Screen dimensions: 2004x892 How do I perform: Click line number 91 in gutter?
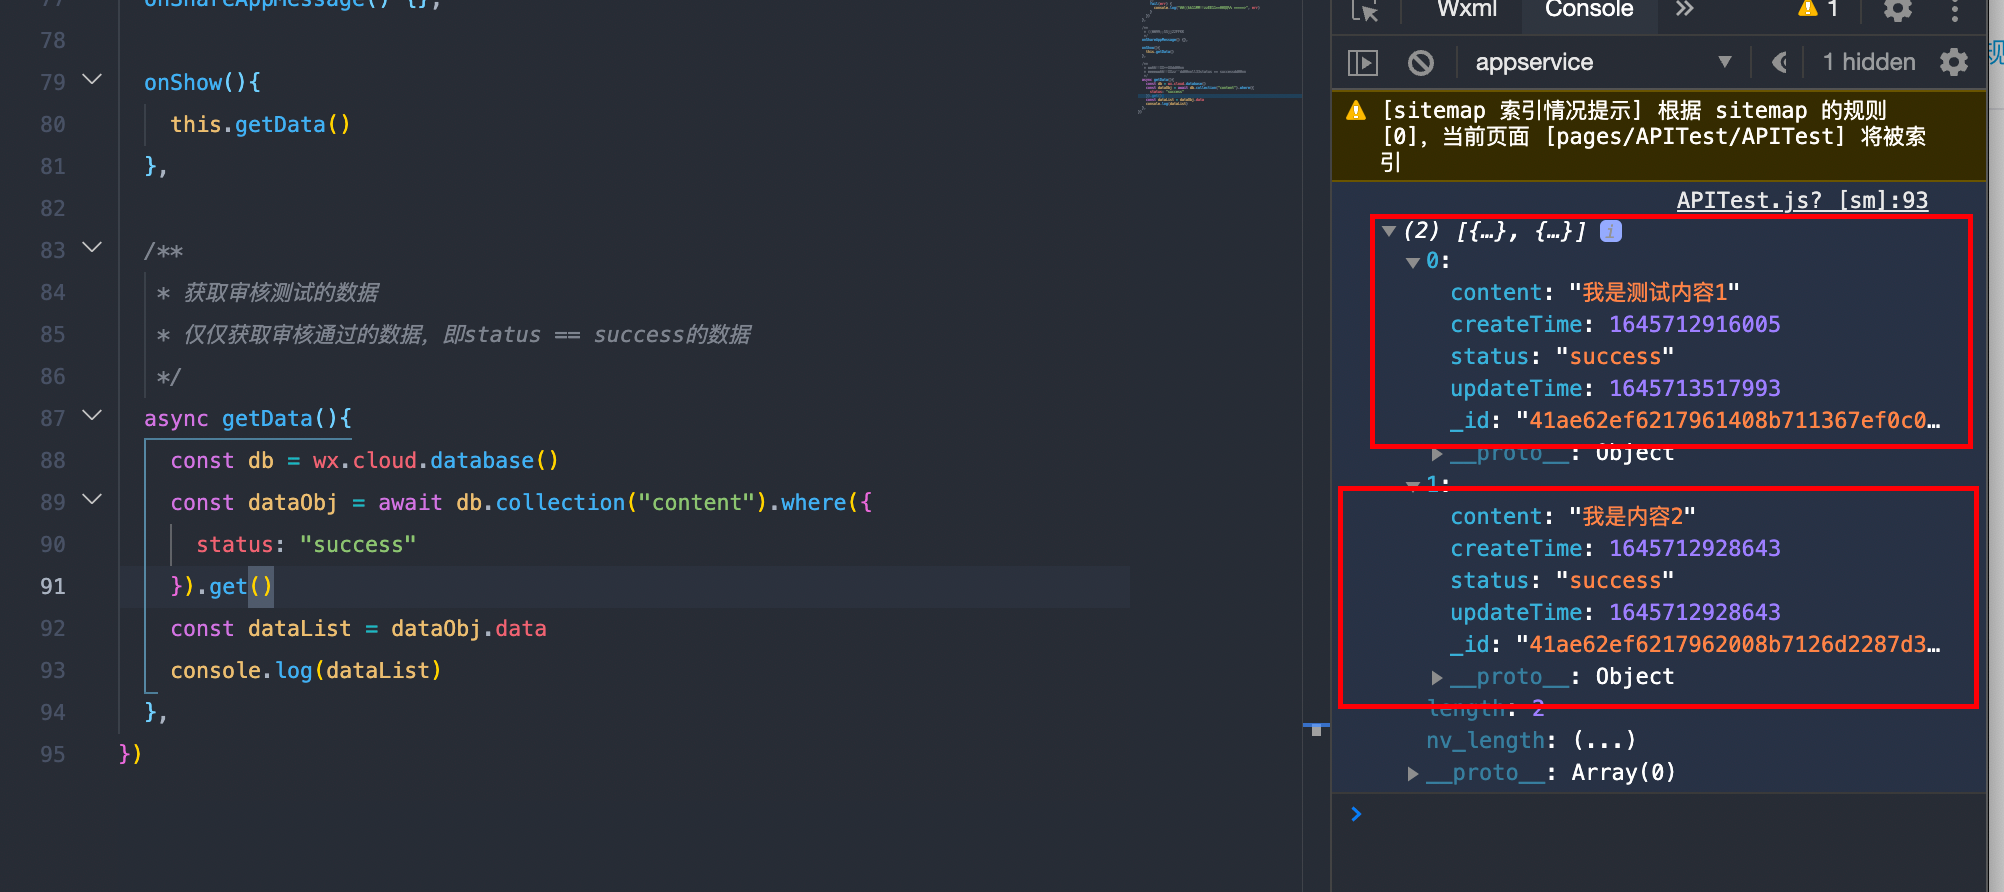point(53,586)
